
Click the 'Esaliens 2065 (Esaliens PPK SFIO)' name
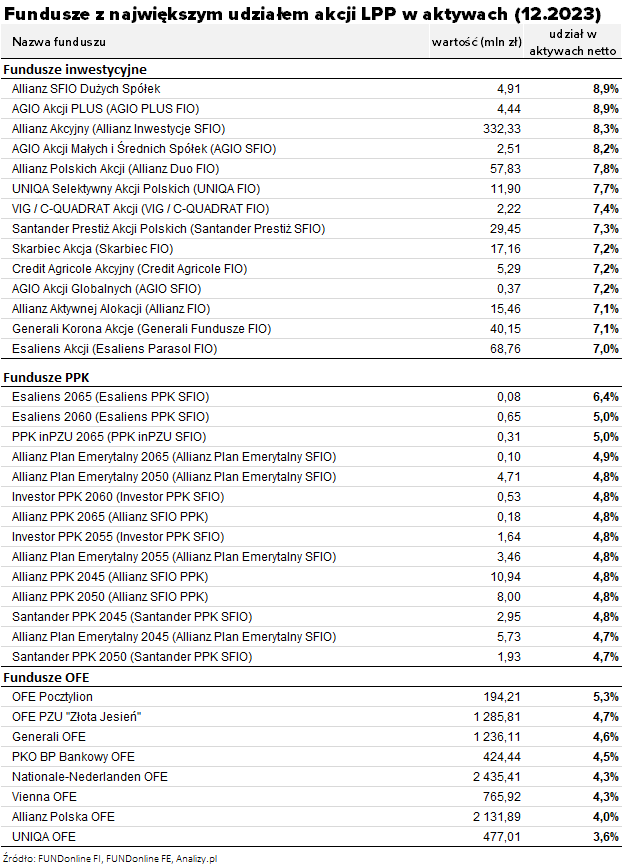pyautogui.click(x=110, y=397)
